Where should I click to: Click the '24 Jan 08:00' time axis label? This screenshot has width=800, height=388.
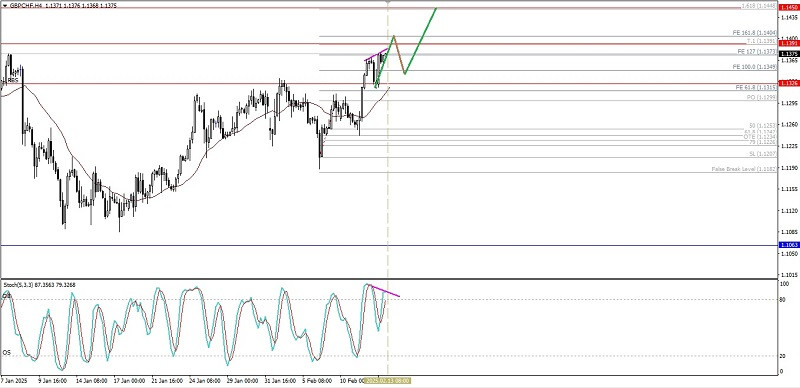pos(204,381)
